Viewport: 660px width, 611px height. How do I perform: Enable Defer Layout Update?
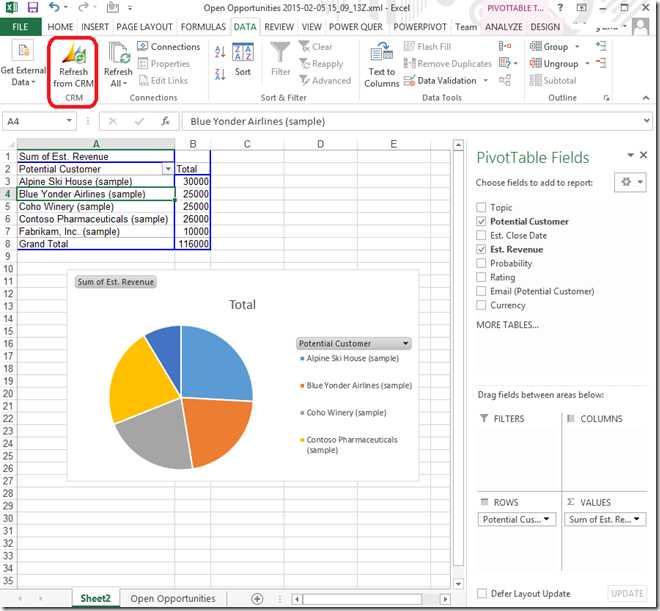click(x=482, y=593)
